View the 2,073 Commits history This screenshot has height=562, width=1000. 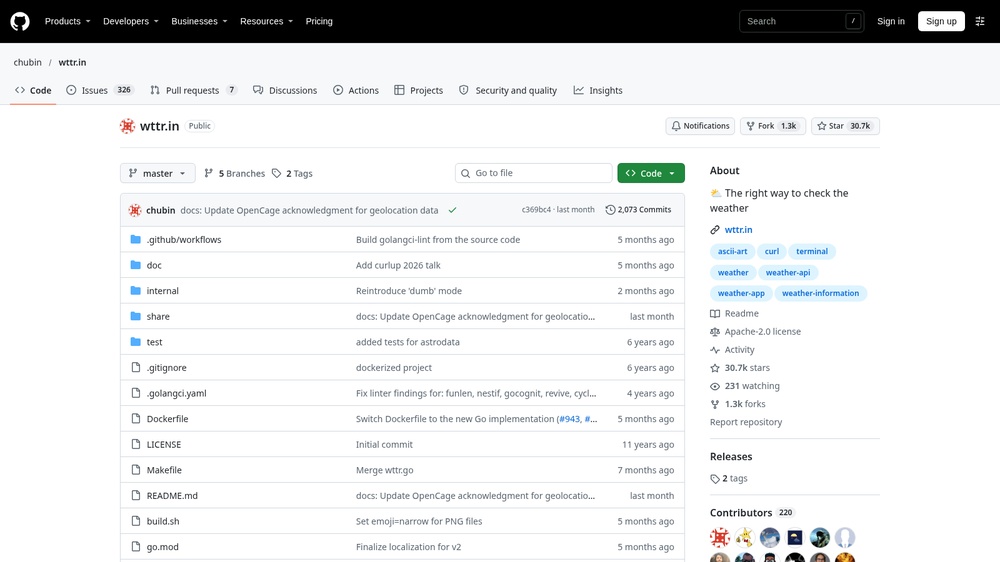638,210
